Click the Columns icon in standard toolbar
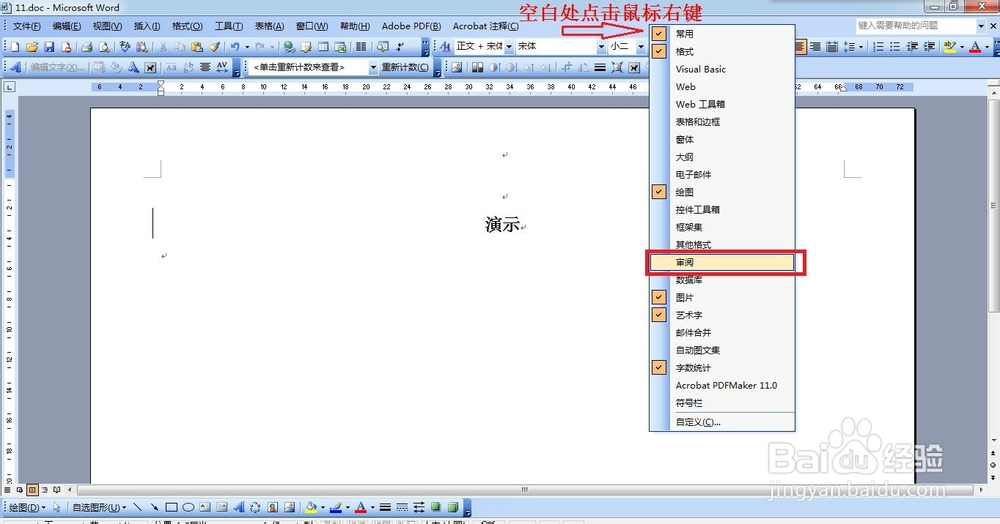1000x524 pixels. click(x=361, y=47)
